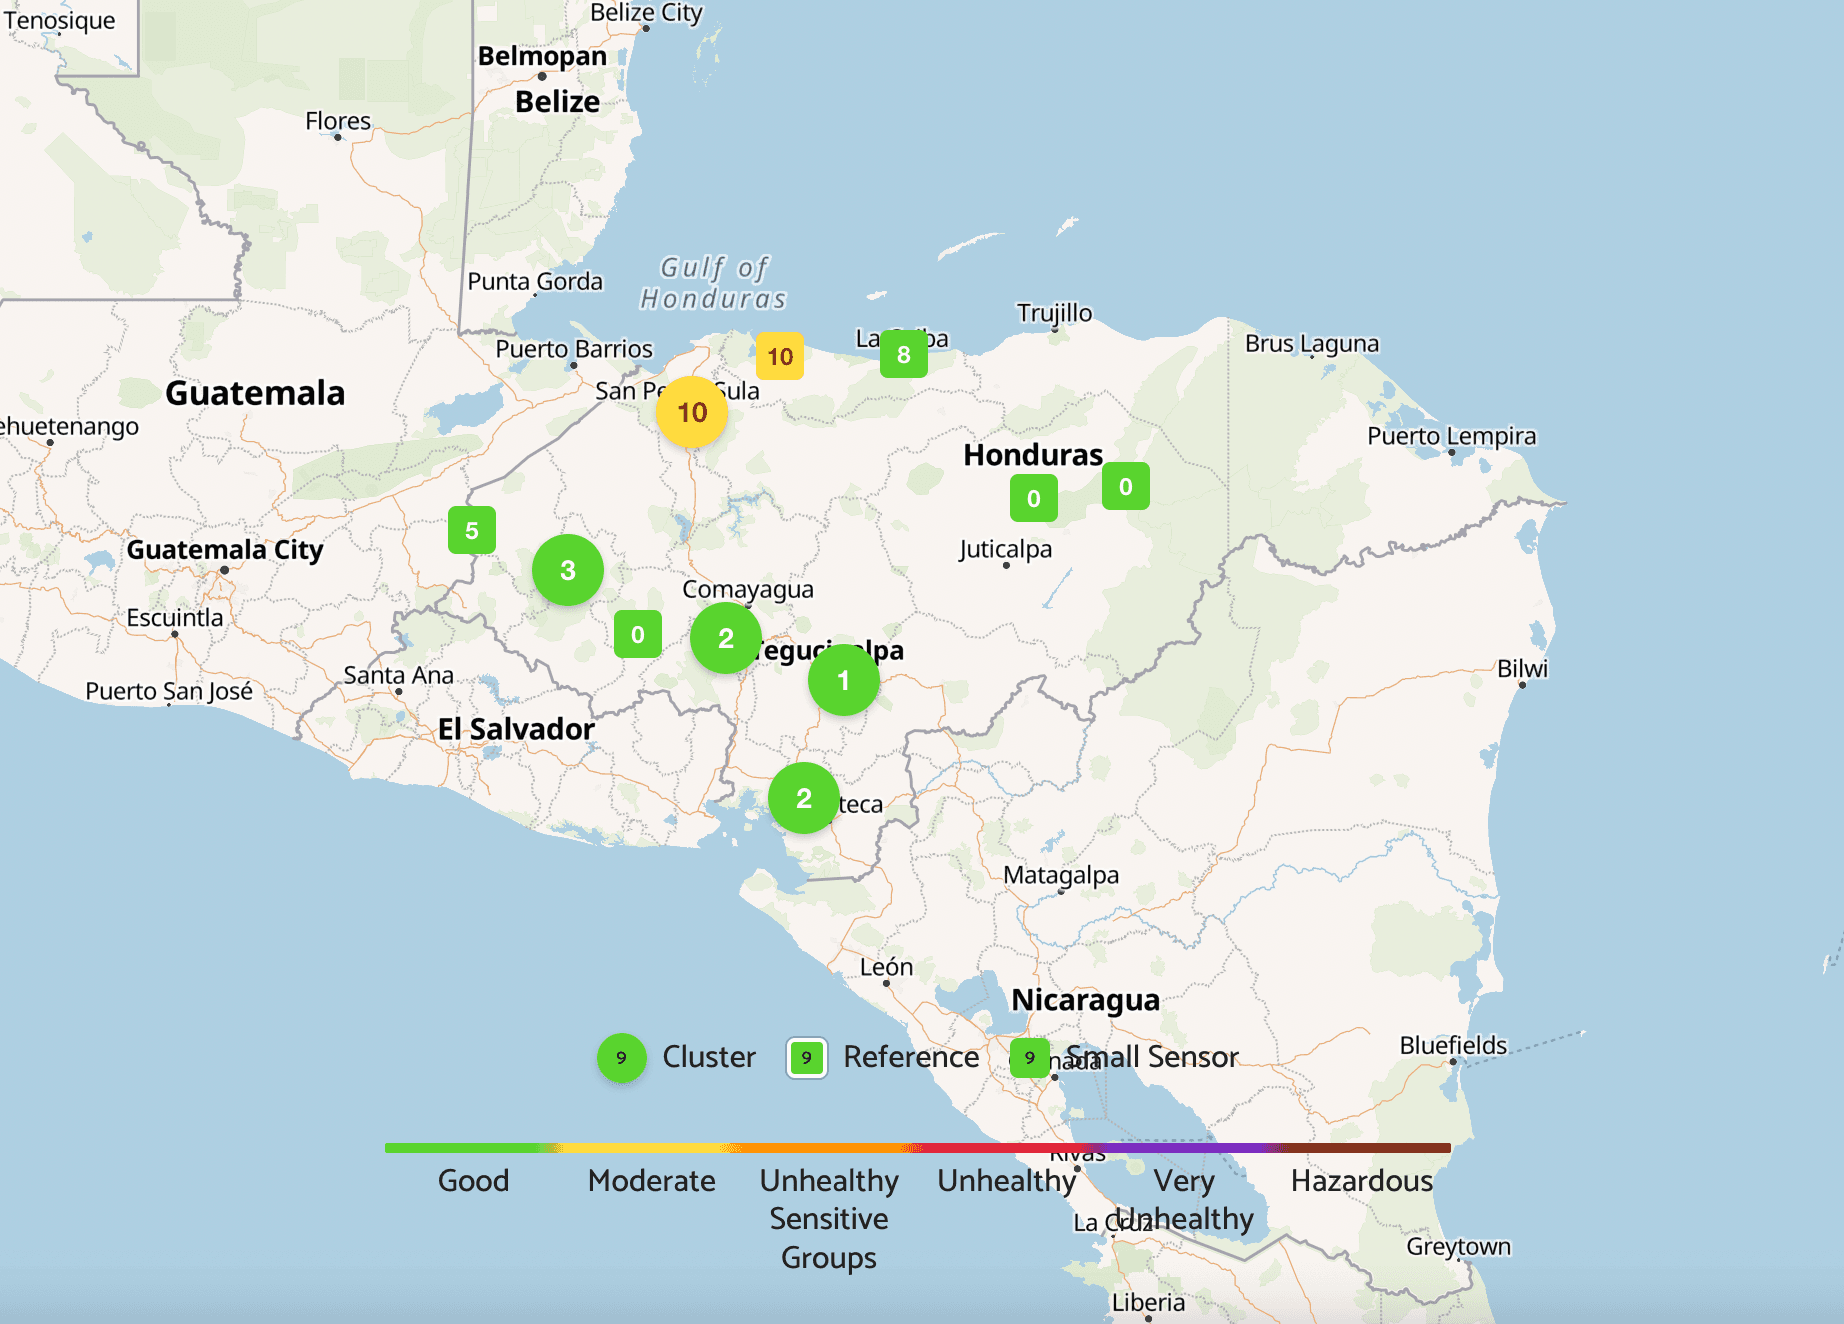The height and width of the screenshot is (1324, 1844).
Task: Click the green cluster of 2 near Choluteca
Action: click(803, 798)
